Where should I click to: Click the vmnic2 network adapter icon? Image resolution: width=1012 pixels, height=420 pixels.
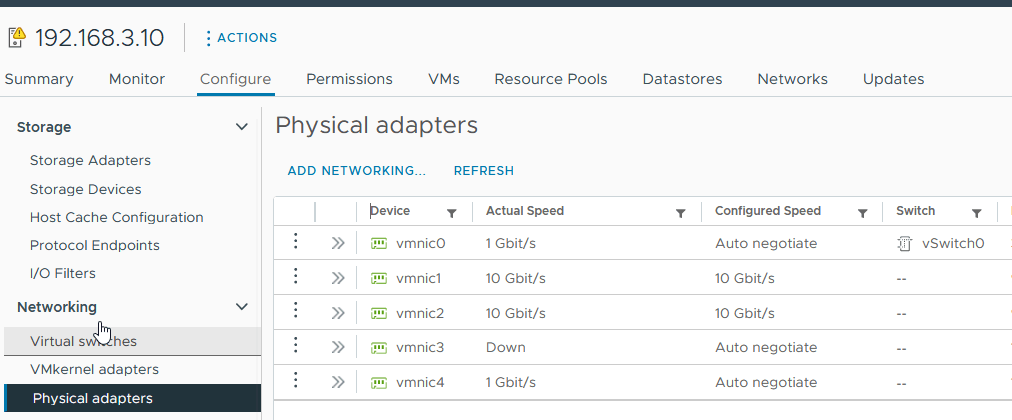click(x=379, y=313)
